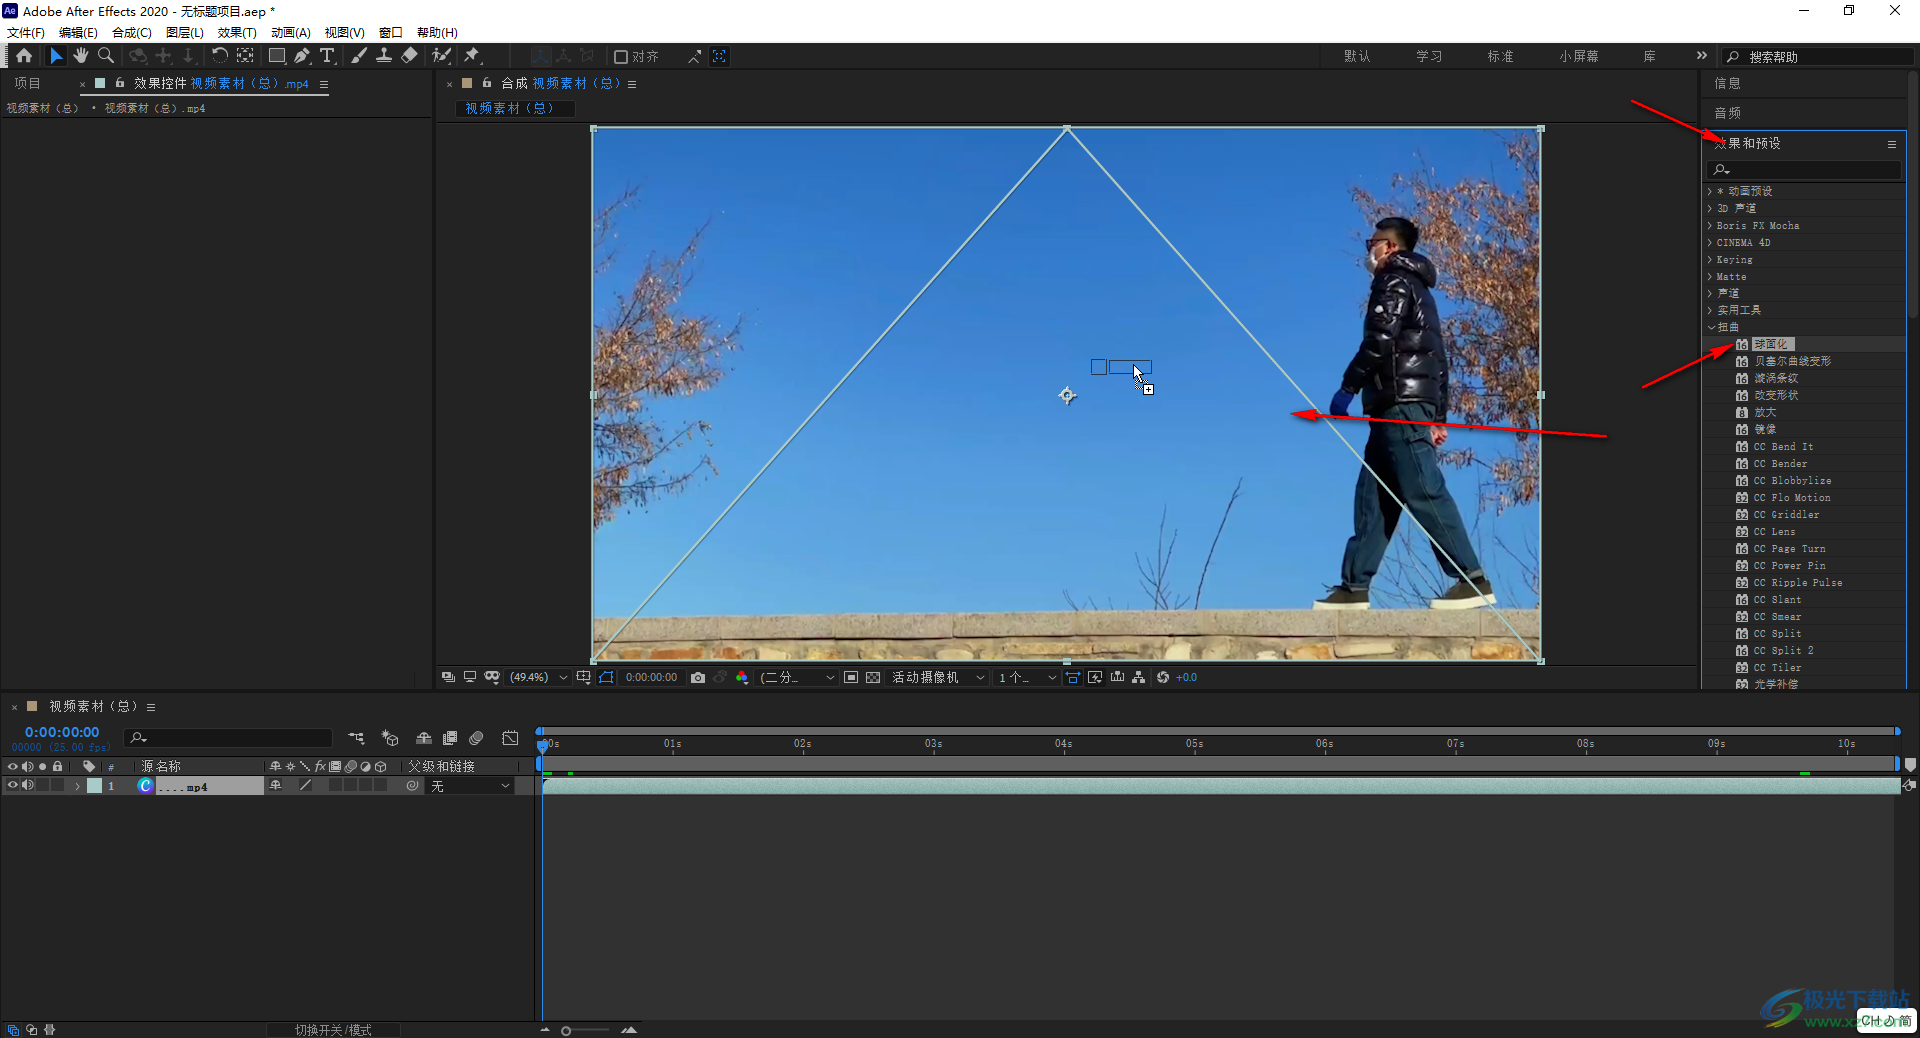Click the timeline zoom slider
The height and width of the screenshot is (1038, 1920).
[587, 1030]
